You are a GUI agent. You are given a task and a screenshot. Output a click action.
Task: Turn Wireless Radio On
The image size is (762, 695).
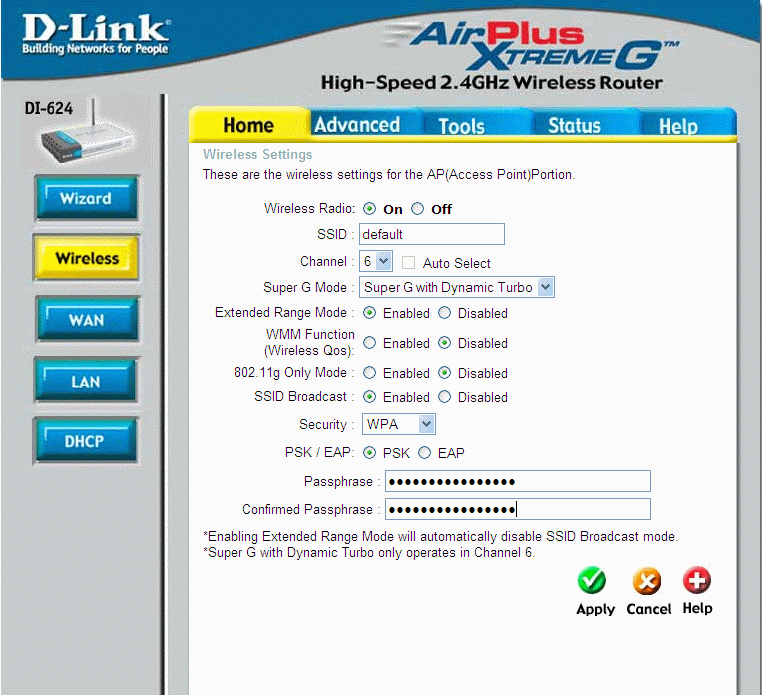(x=369, y=209)
